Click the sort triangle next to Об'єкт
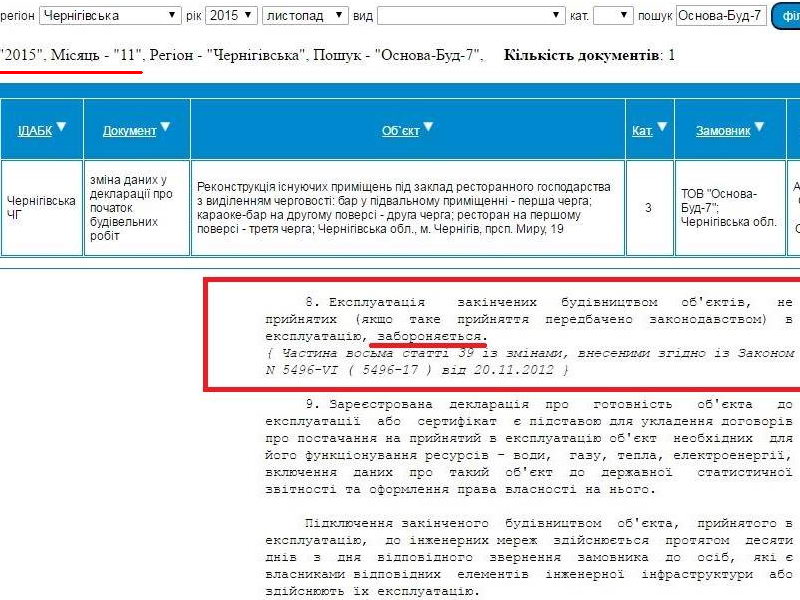Screen dimensions: 800x600 [x=428, y=126]
